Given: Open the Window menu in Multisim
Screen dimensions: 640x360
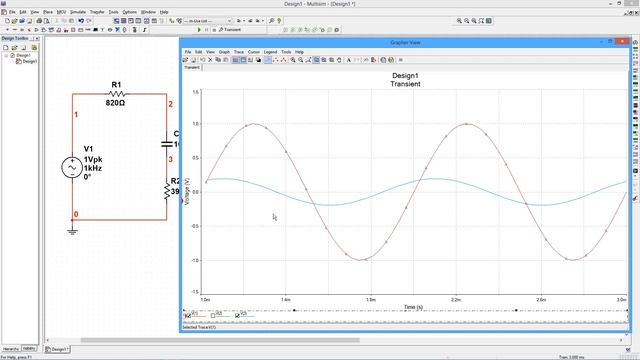Looking at the screenshot, I should 148,12.
